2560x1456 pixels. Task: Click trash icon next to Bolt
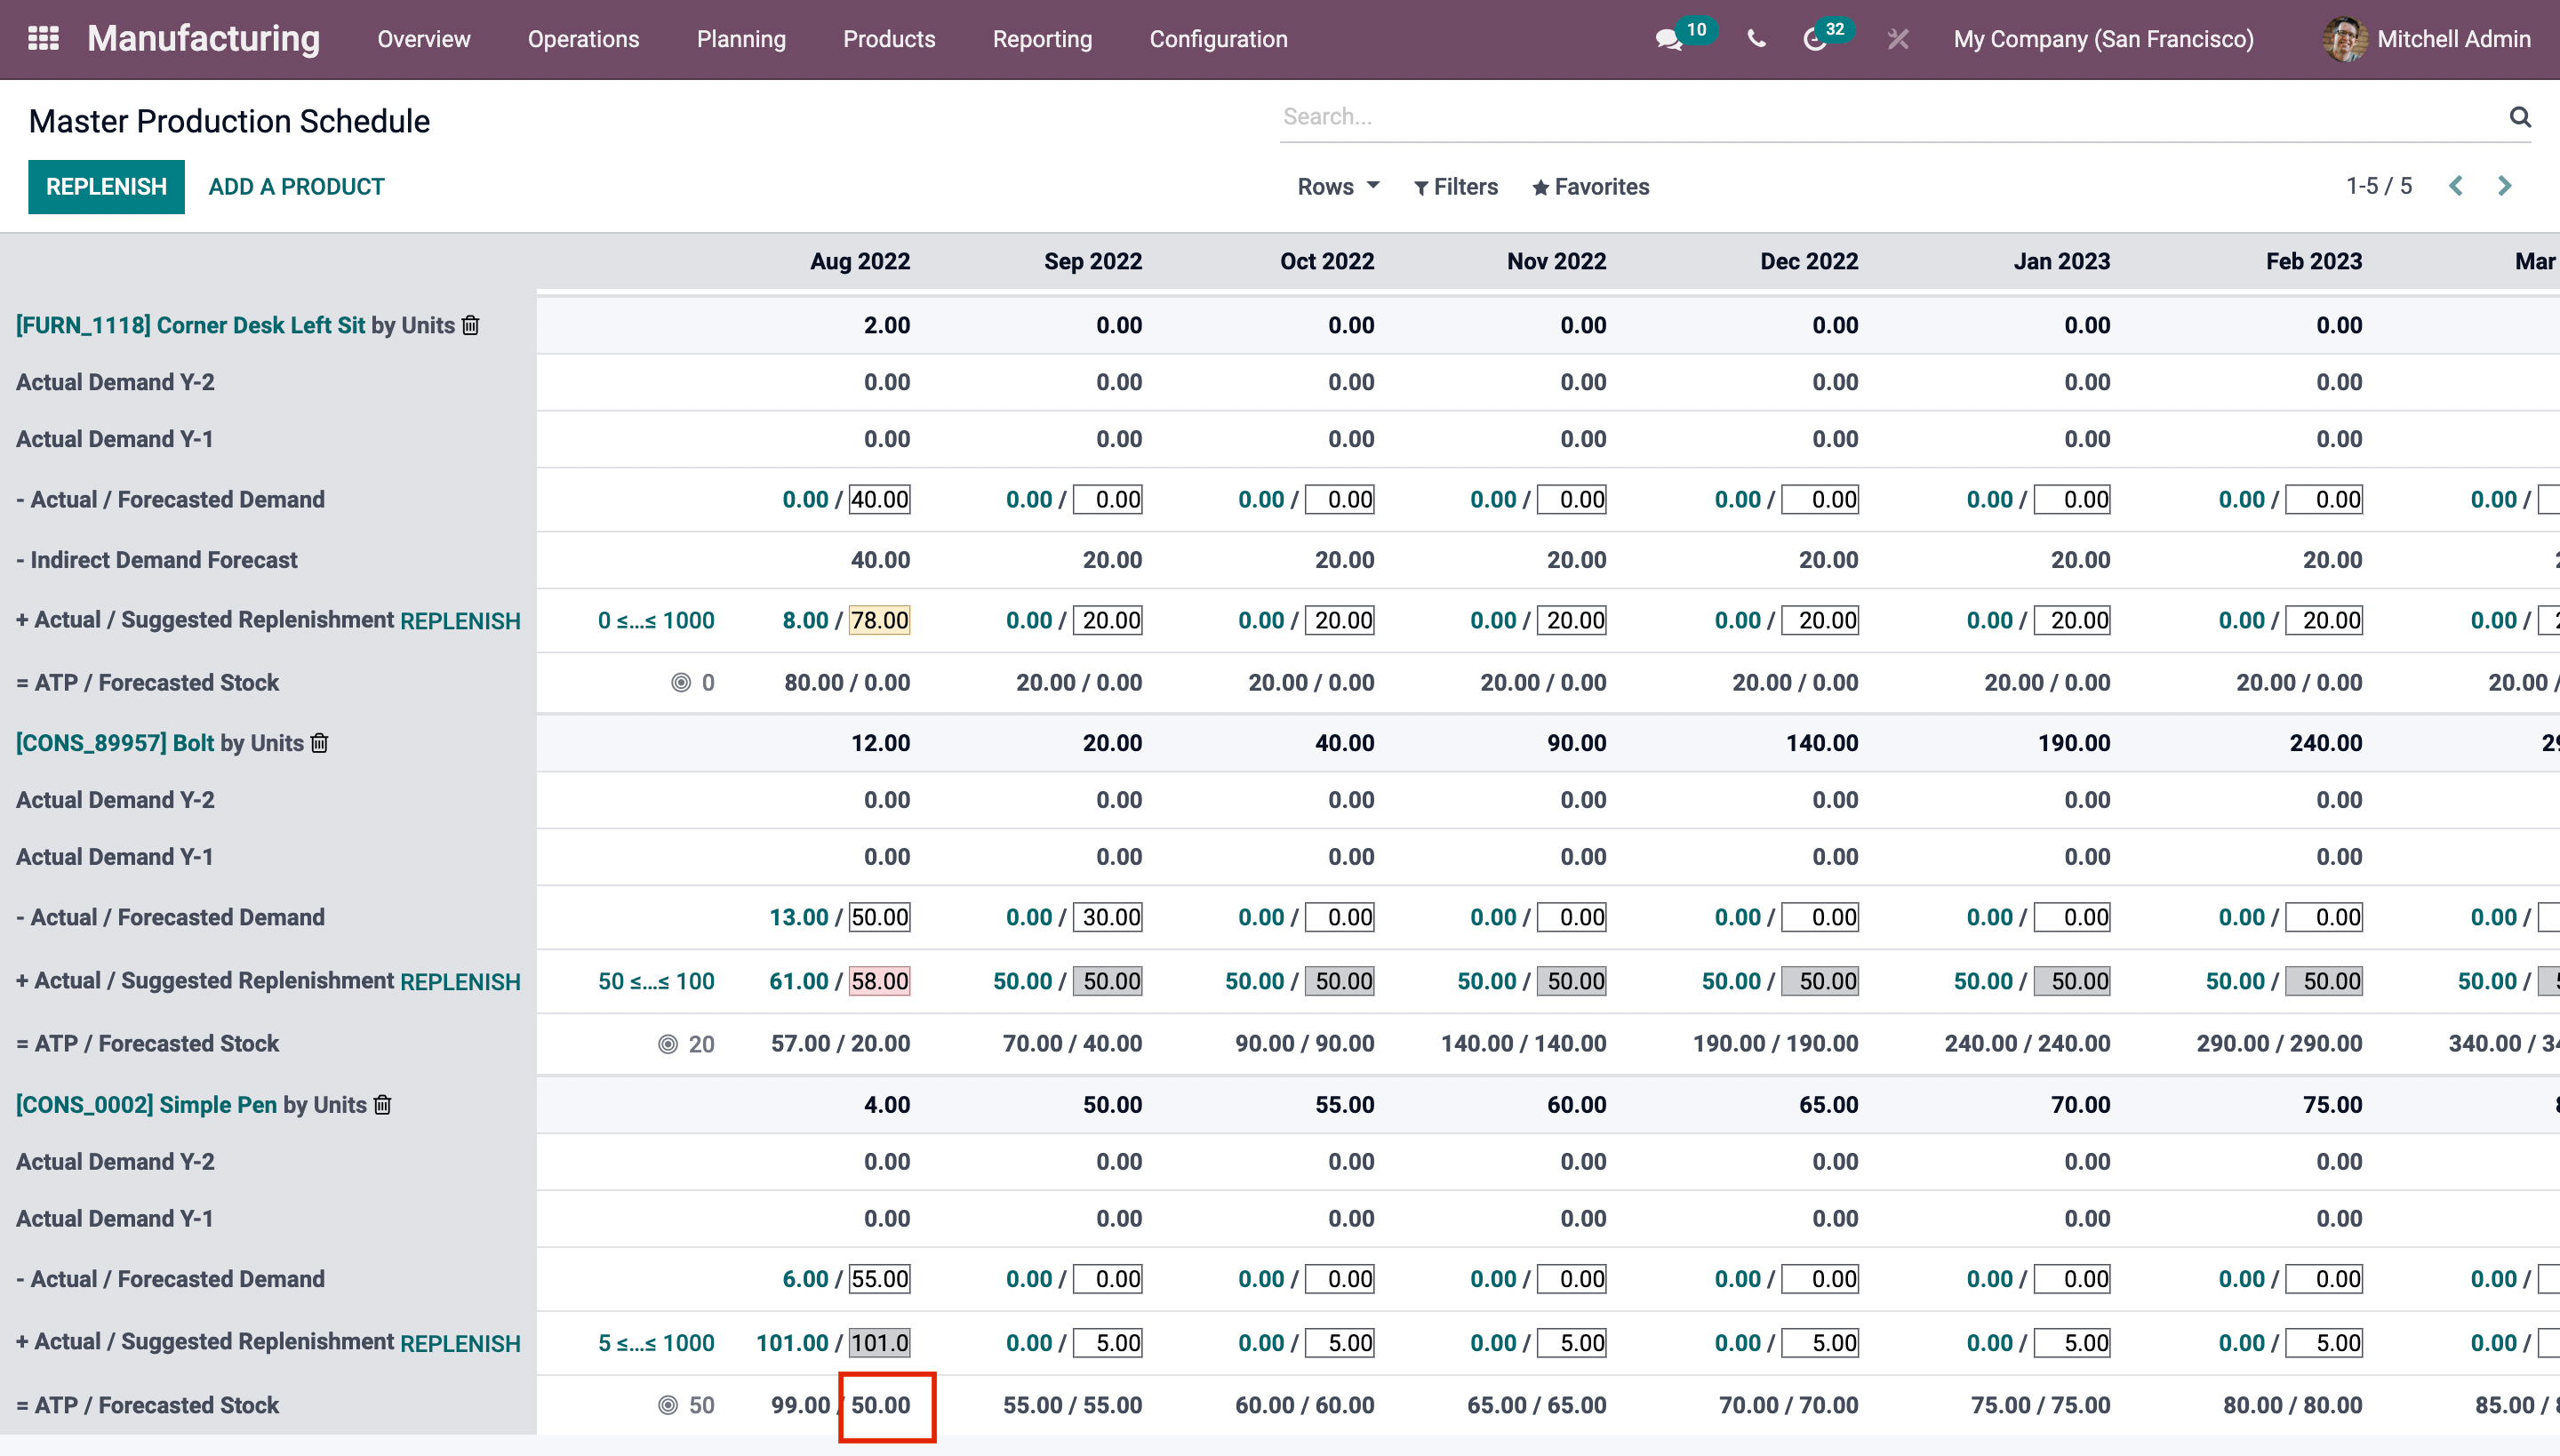[320, 743]
